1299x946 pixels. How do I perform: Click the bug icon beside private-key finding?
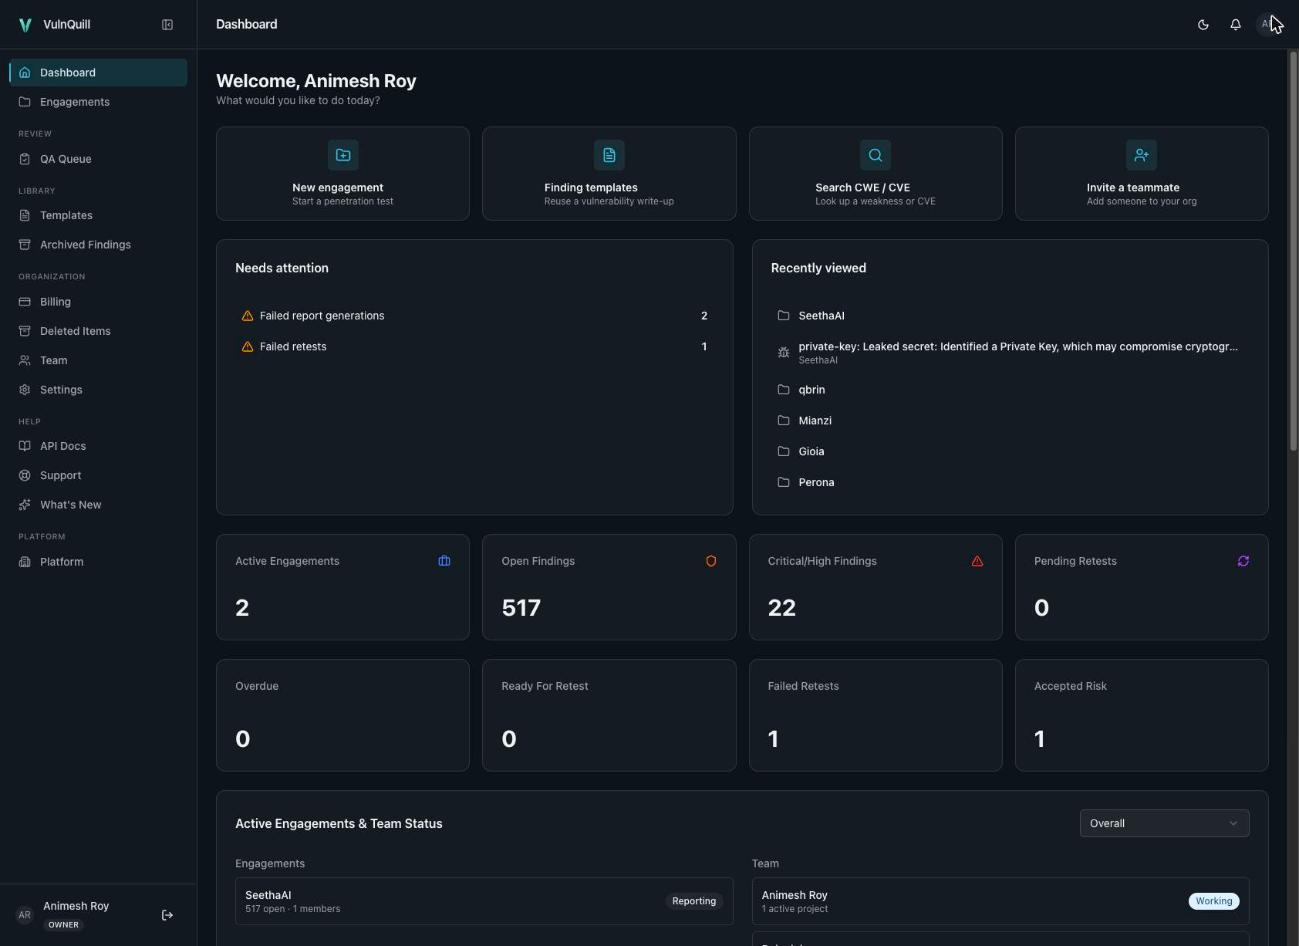tap(784, 353)
